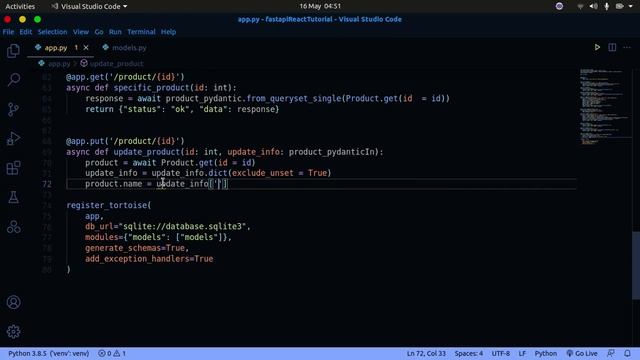Open the View menu
Viewport: 640px width, 360px height.
[81, 32]
